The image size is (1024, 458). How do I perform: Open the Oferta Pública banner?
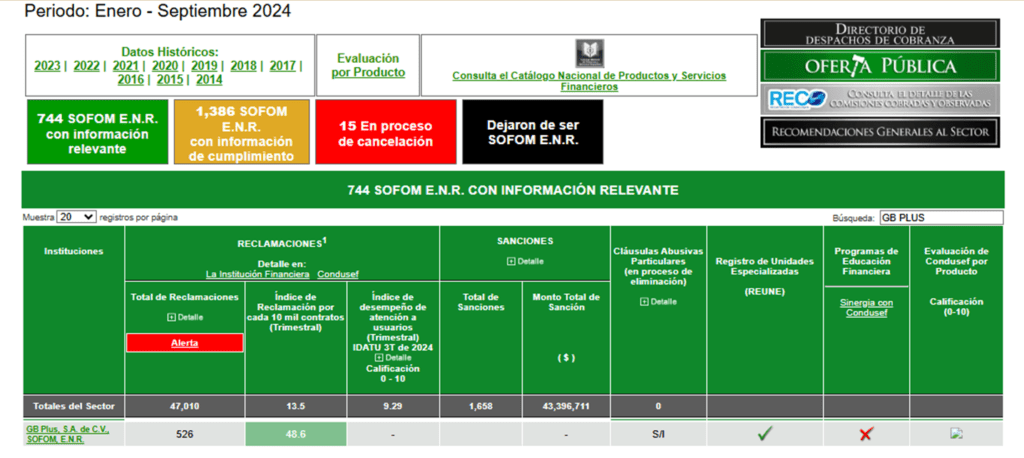881,66
